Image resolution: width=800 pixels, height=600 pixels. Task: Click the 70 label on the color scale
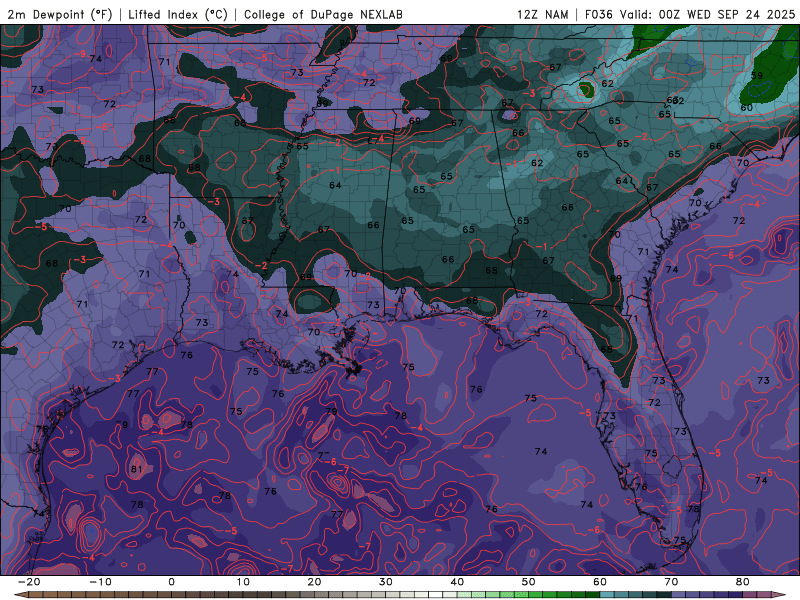(x=671, y=582)
